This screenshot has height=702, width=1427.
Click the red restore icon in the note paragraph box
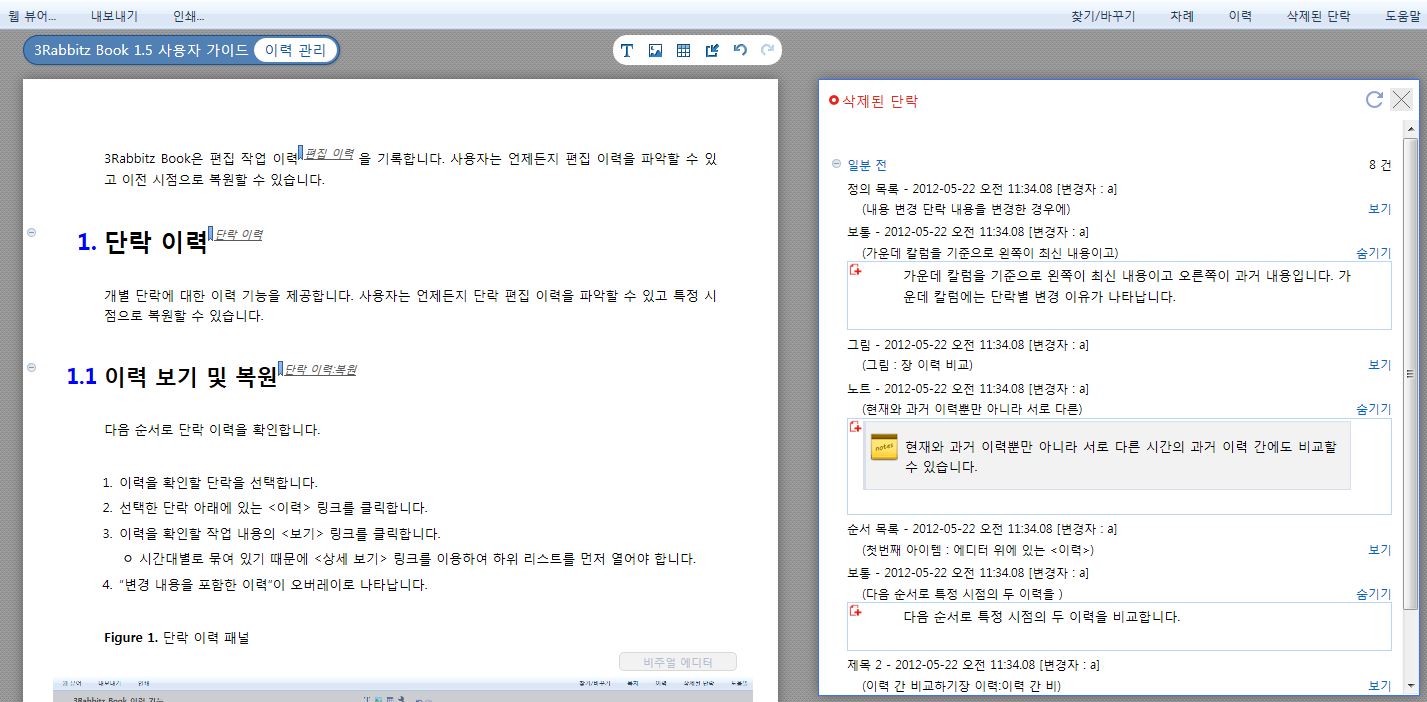[x=855, y=427]
